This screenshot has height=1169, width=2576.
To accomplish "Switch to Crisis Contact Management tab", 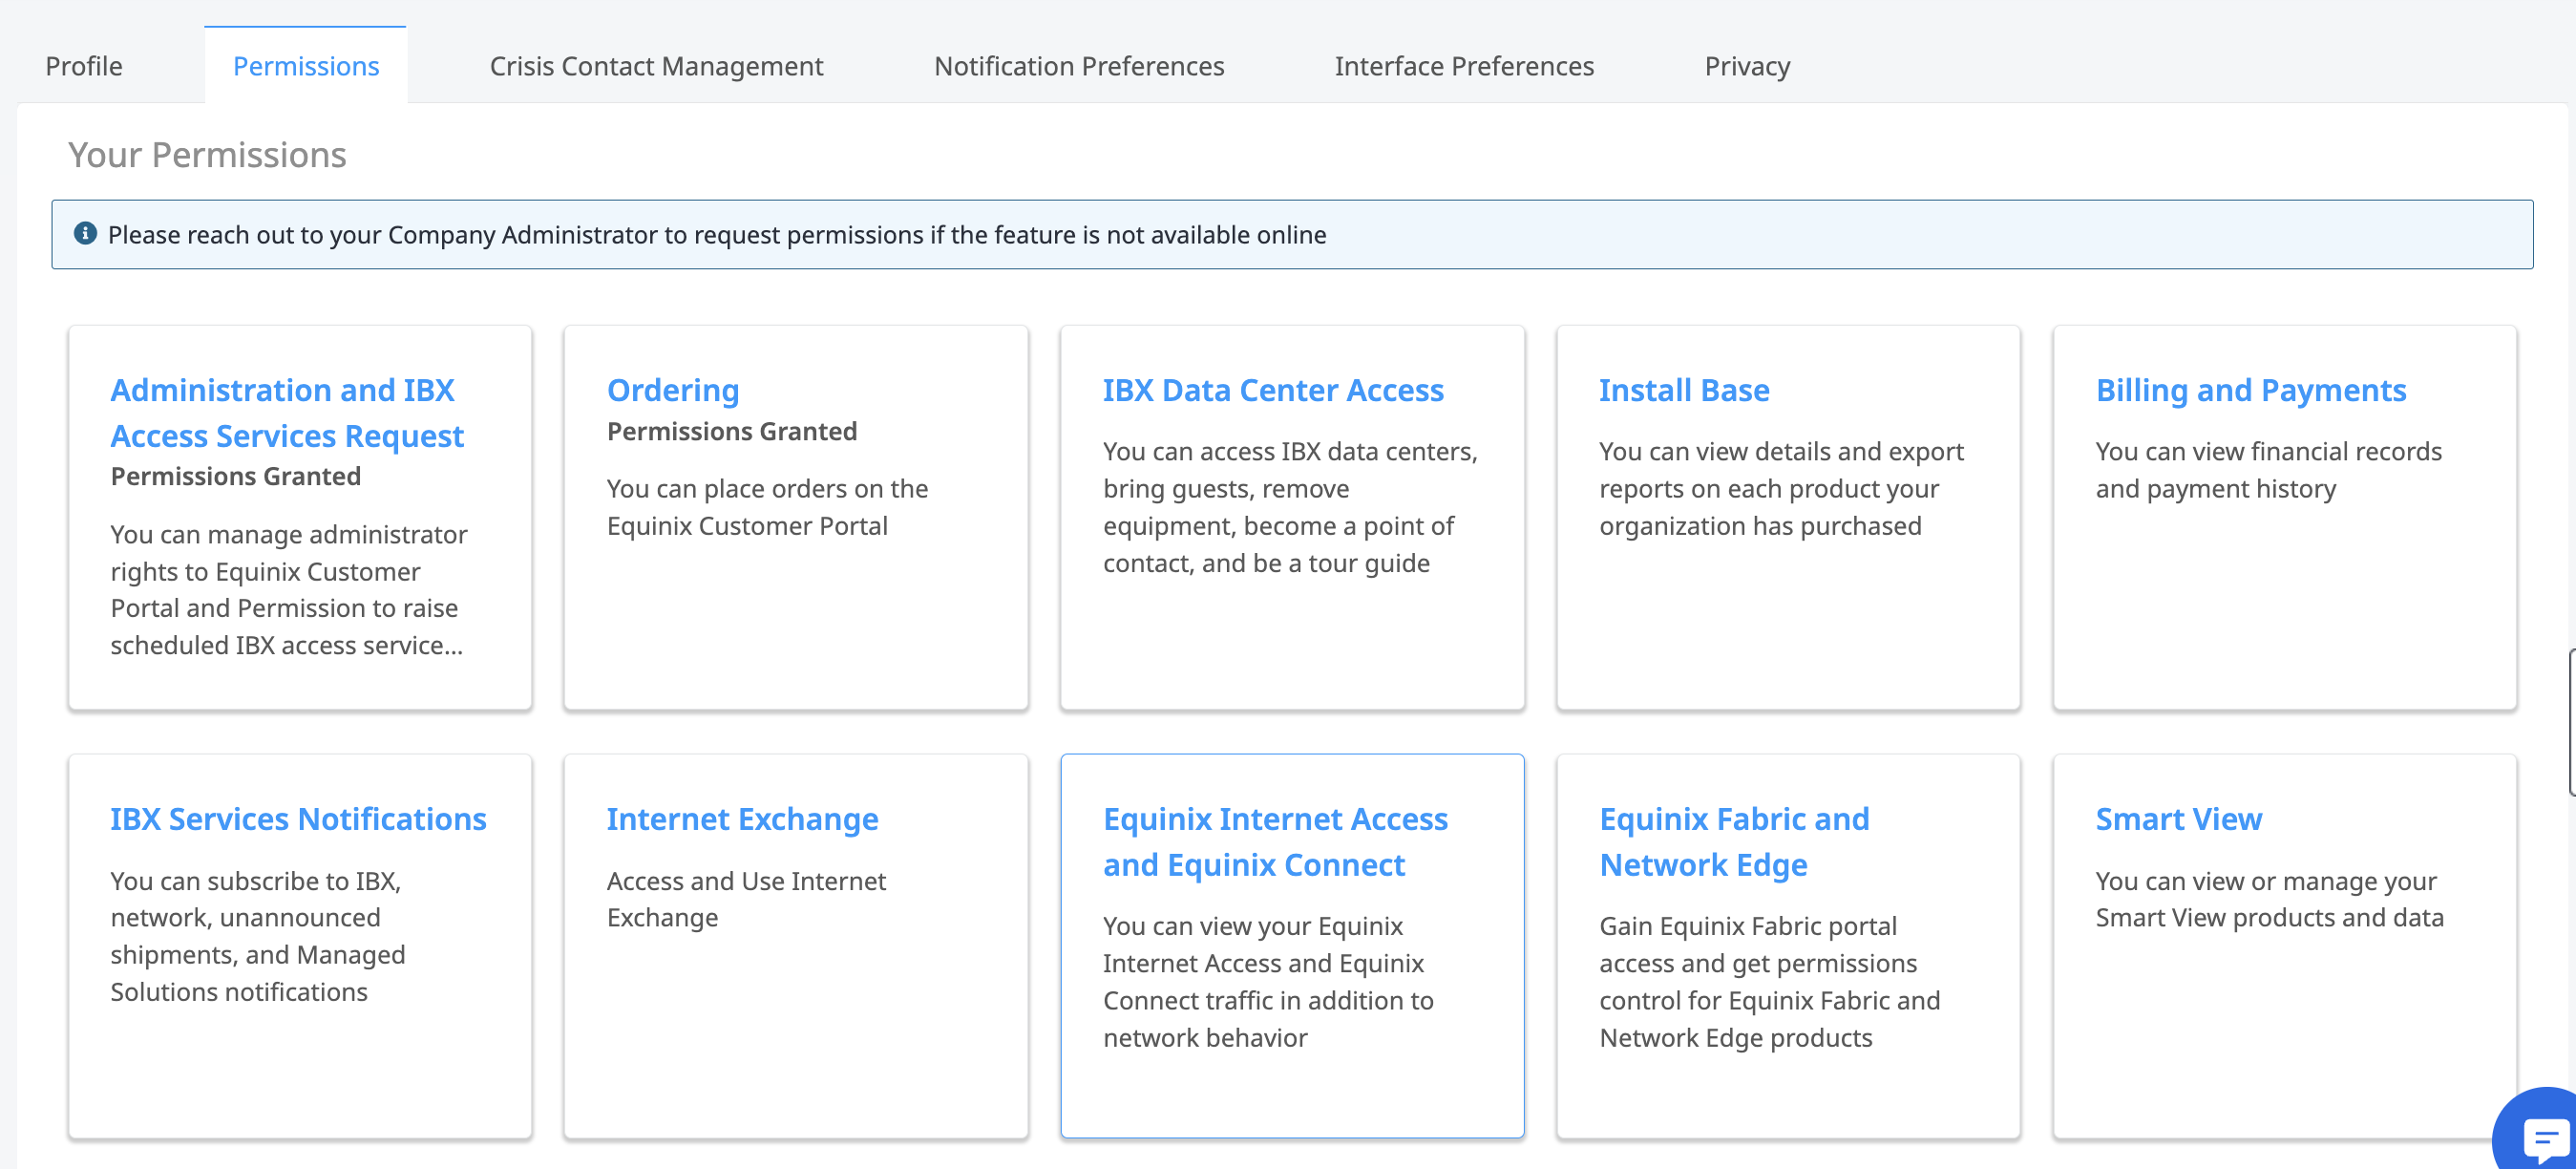I will pos(656,66).
